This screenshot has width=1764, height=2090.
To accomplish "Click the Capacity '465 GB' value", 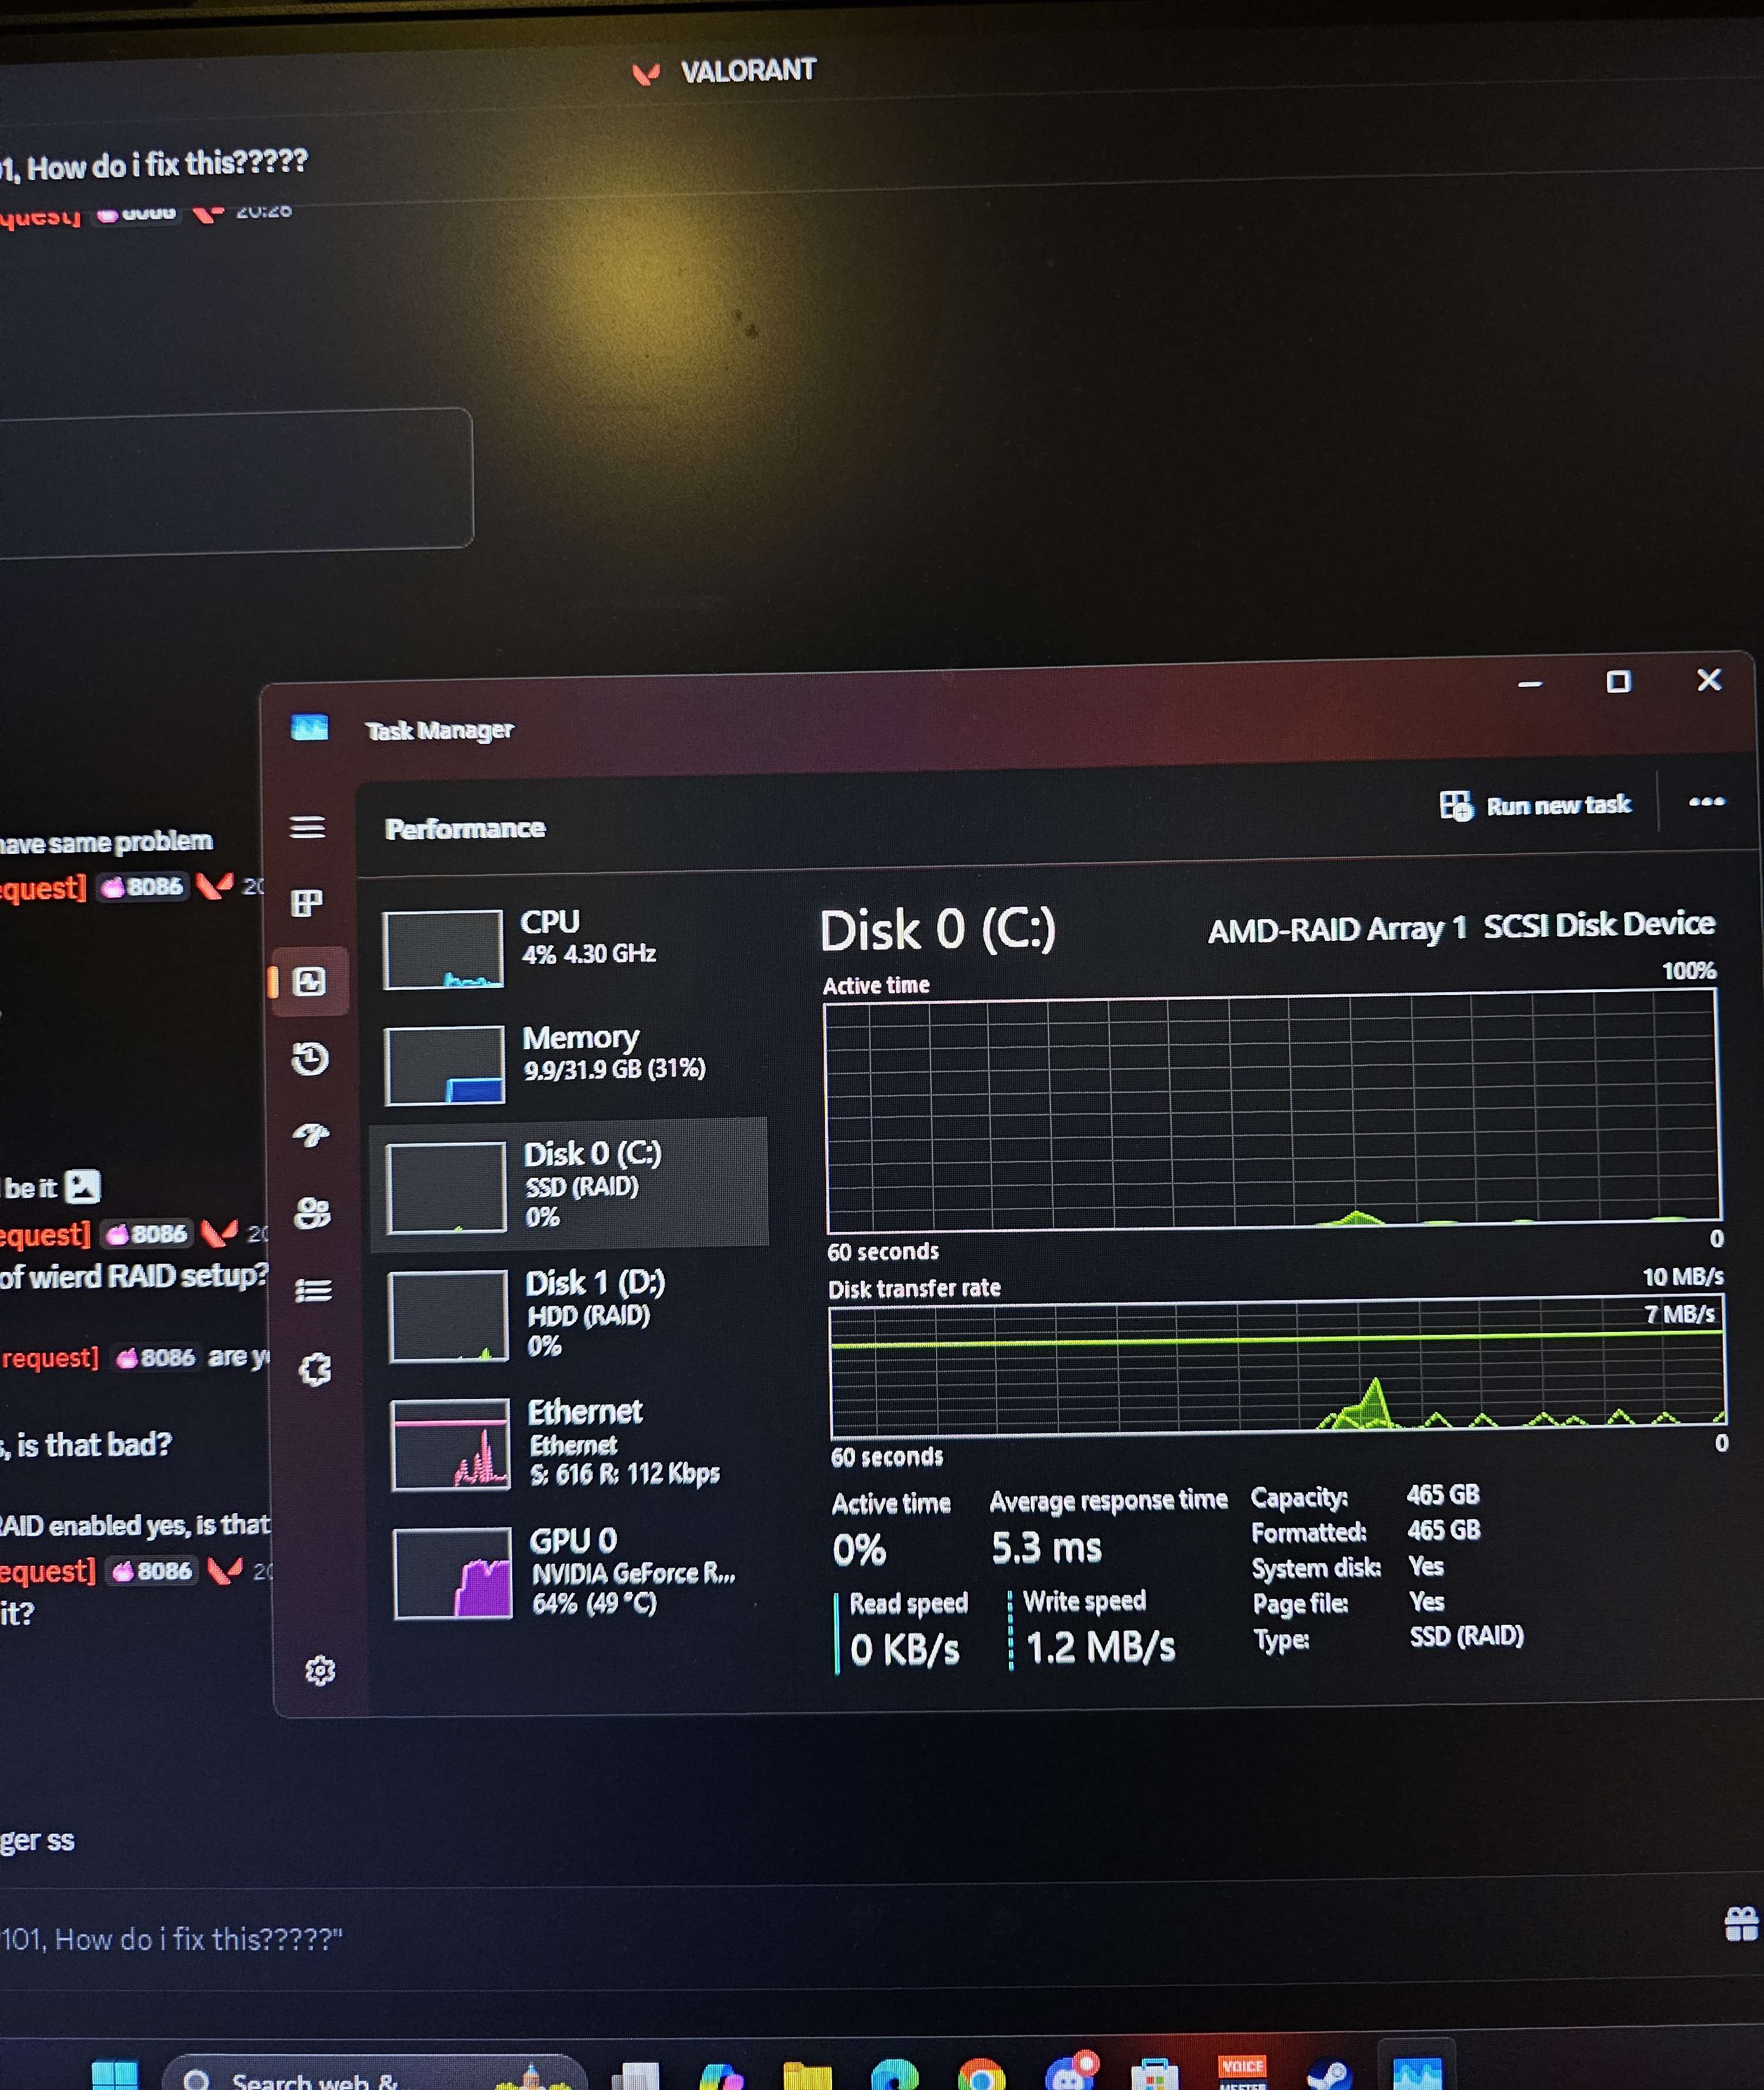I will coord(1442,1495).
